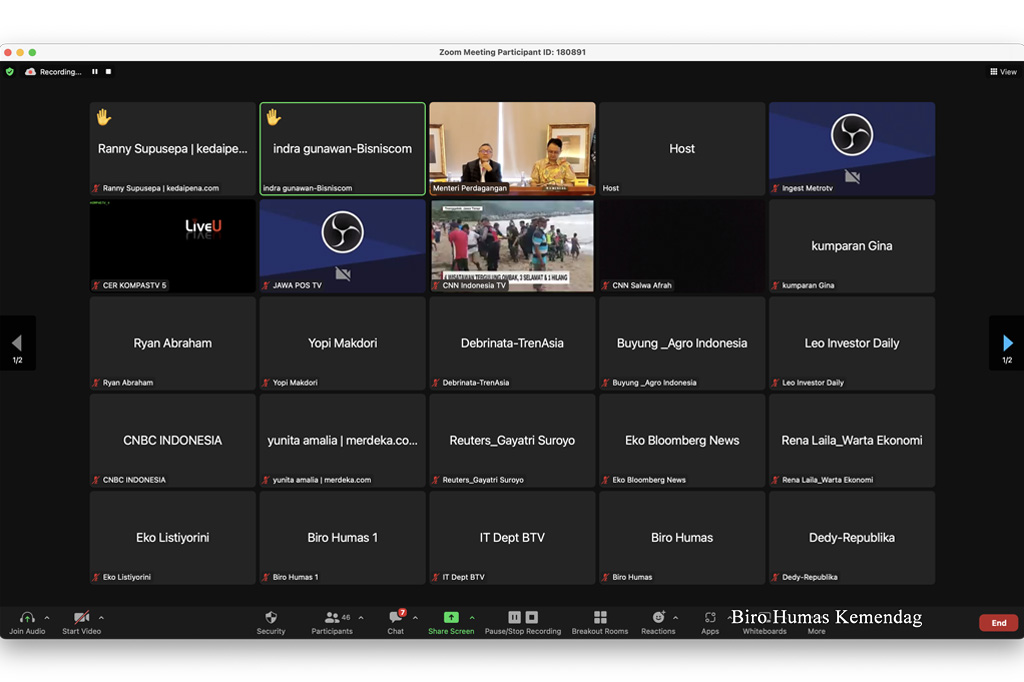Viewport: 1024px width, 682px height.
Task: Click muted mic icon on CNBC INDONESIA label
Action: tap(96, 480)
